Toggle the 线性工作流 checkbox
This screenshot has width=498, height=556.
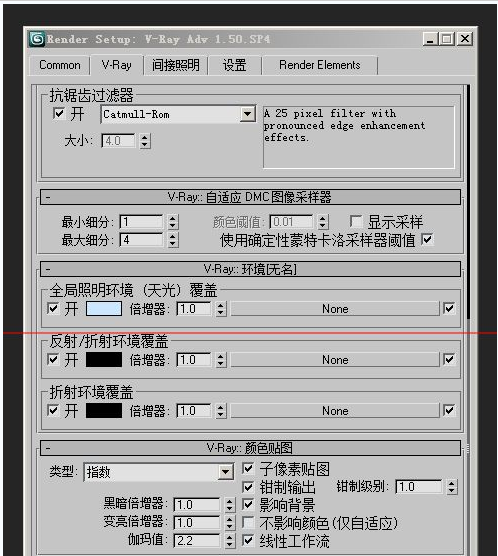248,541
